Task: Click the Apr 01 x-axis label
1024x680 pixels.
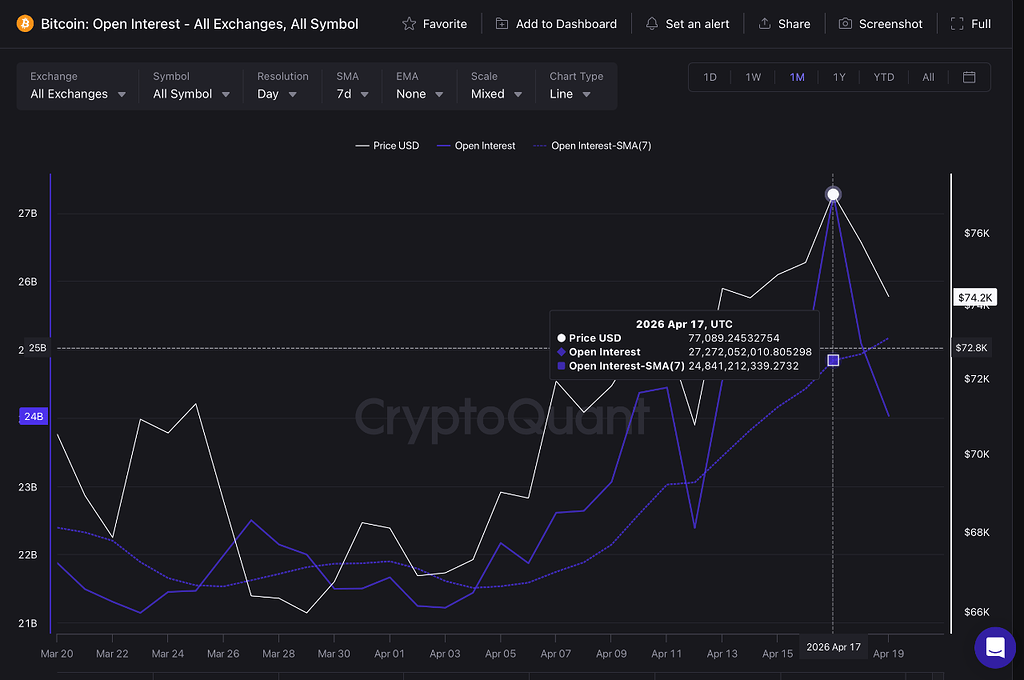Action: [x=389, y=653]
